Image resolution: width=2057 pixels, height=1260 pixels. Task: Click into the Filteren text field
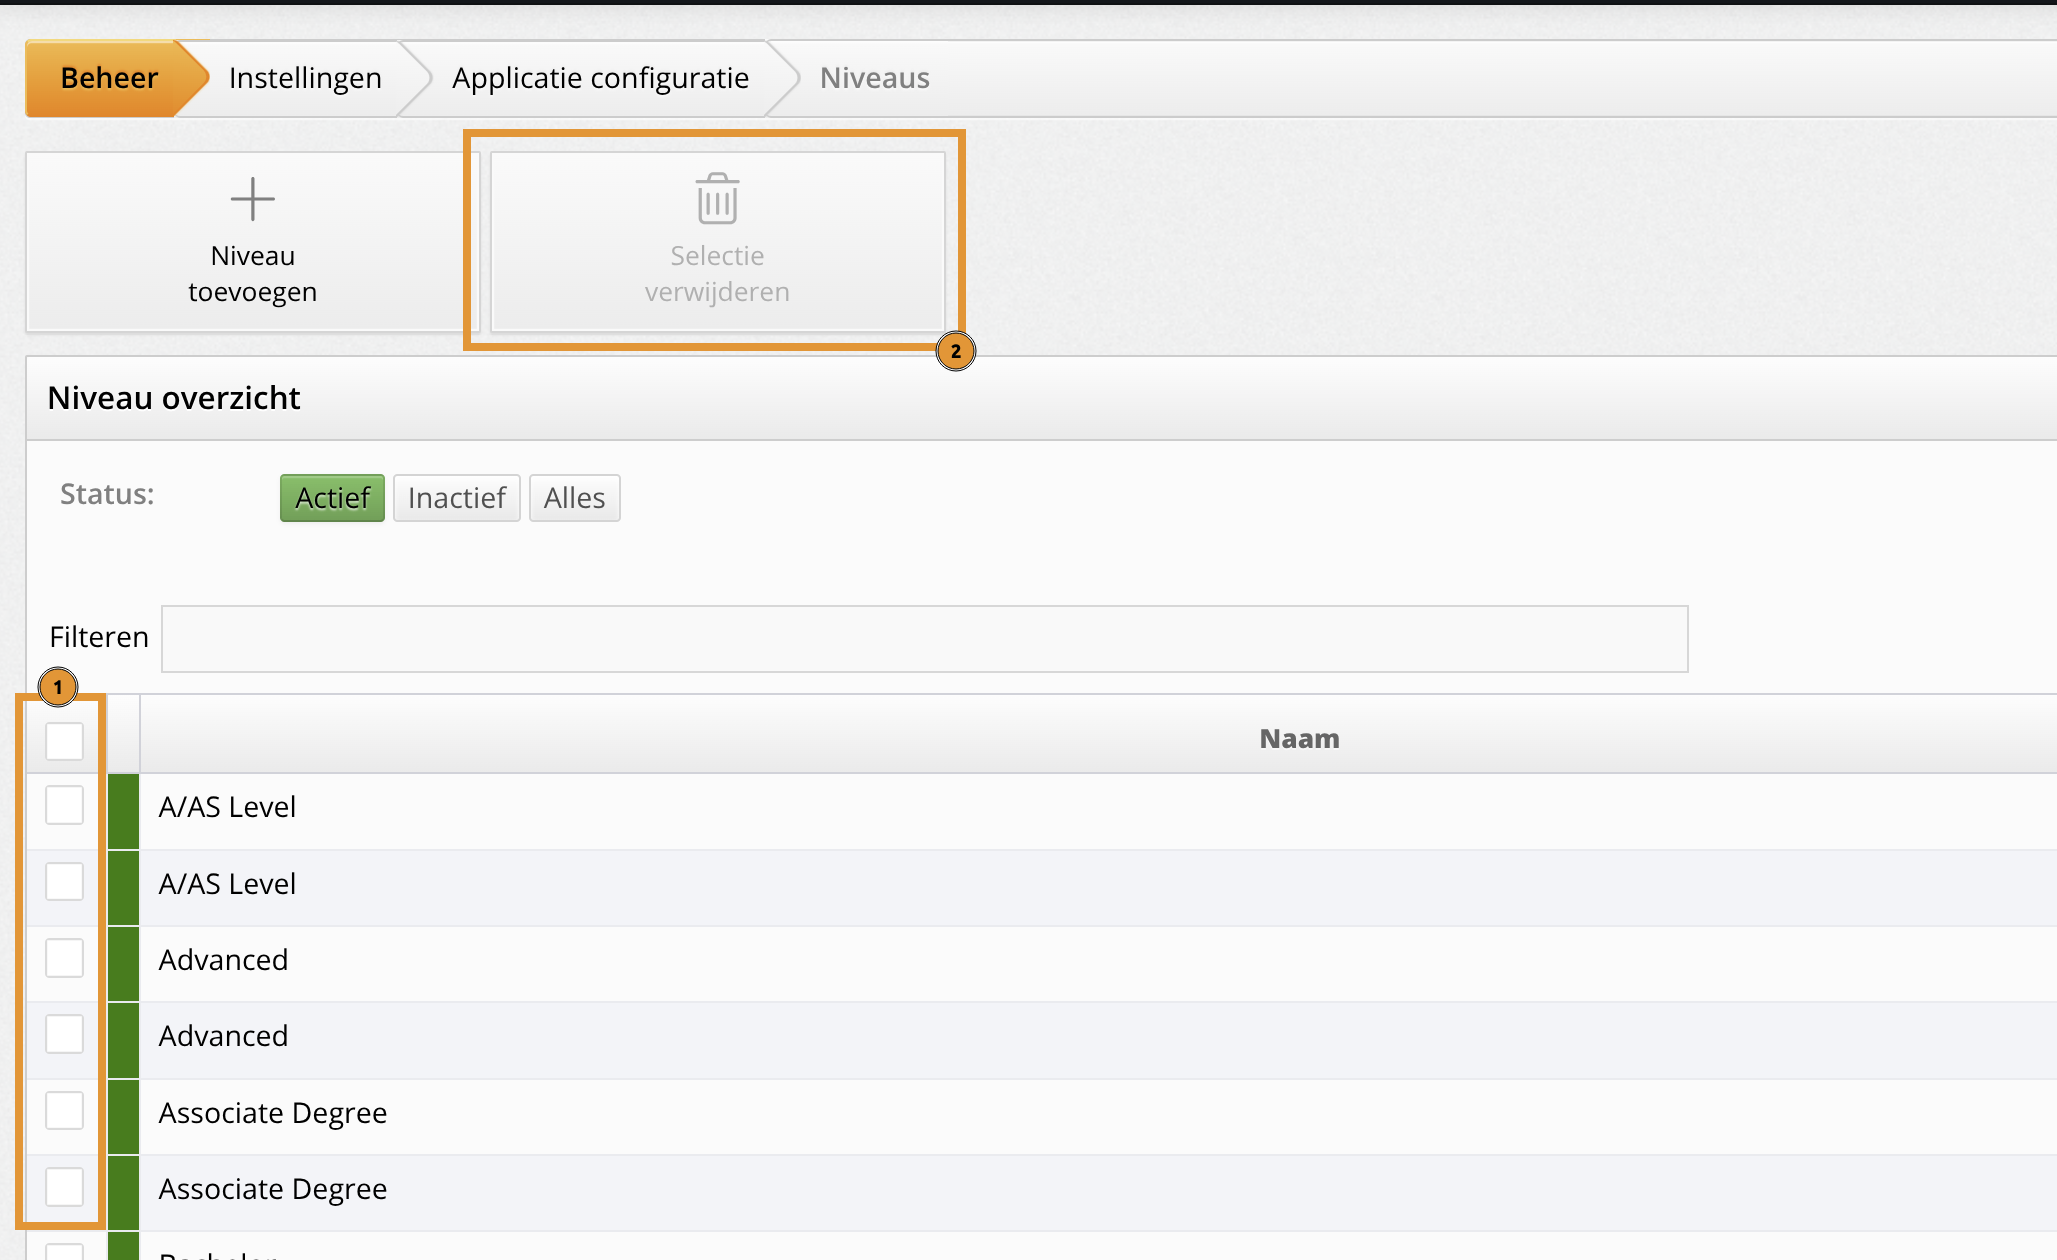[924, 639]
